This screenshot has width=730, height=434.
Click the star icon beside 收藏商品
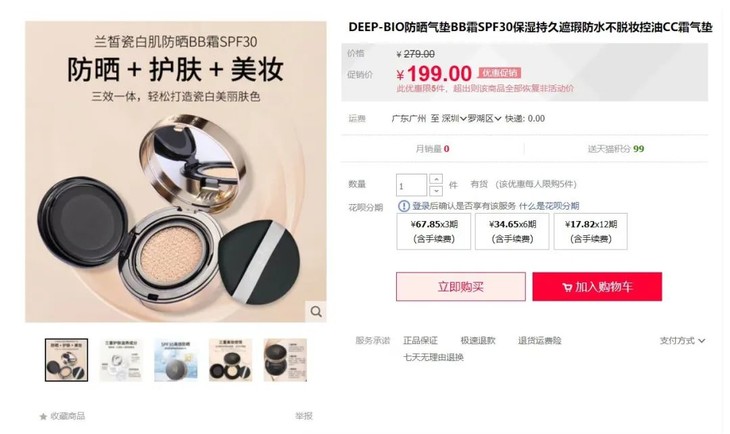point(43,416)
